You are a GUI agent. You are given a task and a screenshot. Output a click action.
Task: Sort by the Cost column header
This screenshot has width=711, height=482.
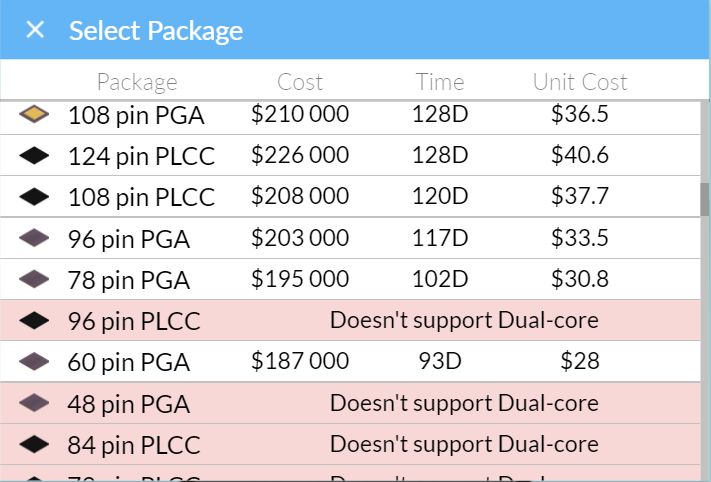click(300, 82)
